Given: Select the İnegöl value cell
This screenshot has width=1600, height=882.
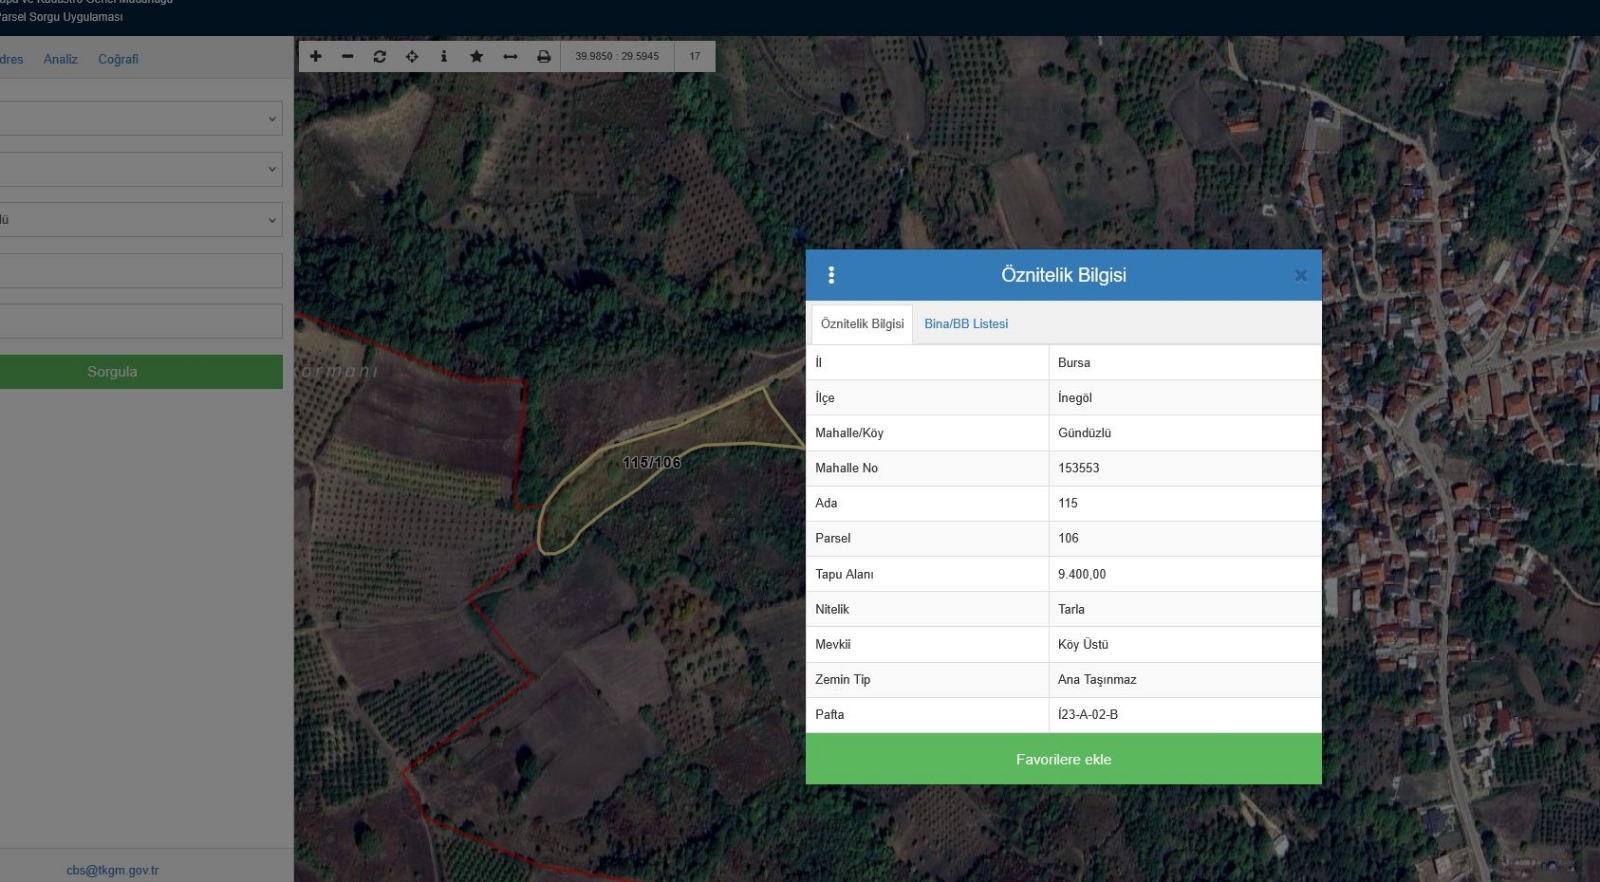Looking at the screenshot, I should coord(1185,398).
